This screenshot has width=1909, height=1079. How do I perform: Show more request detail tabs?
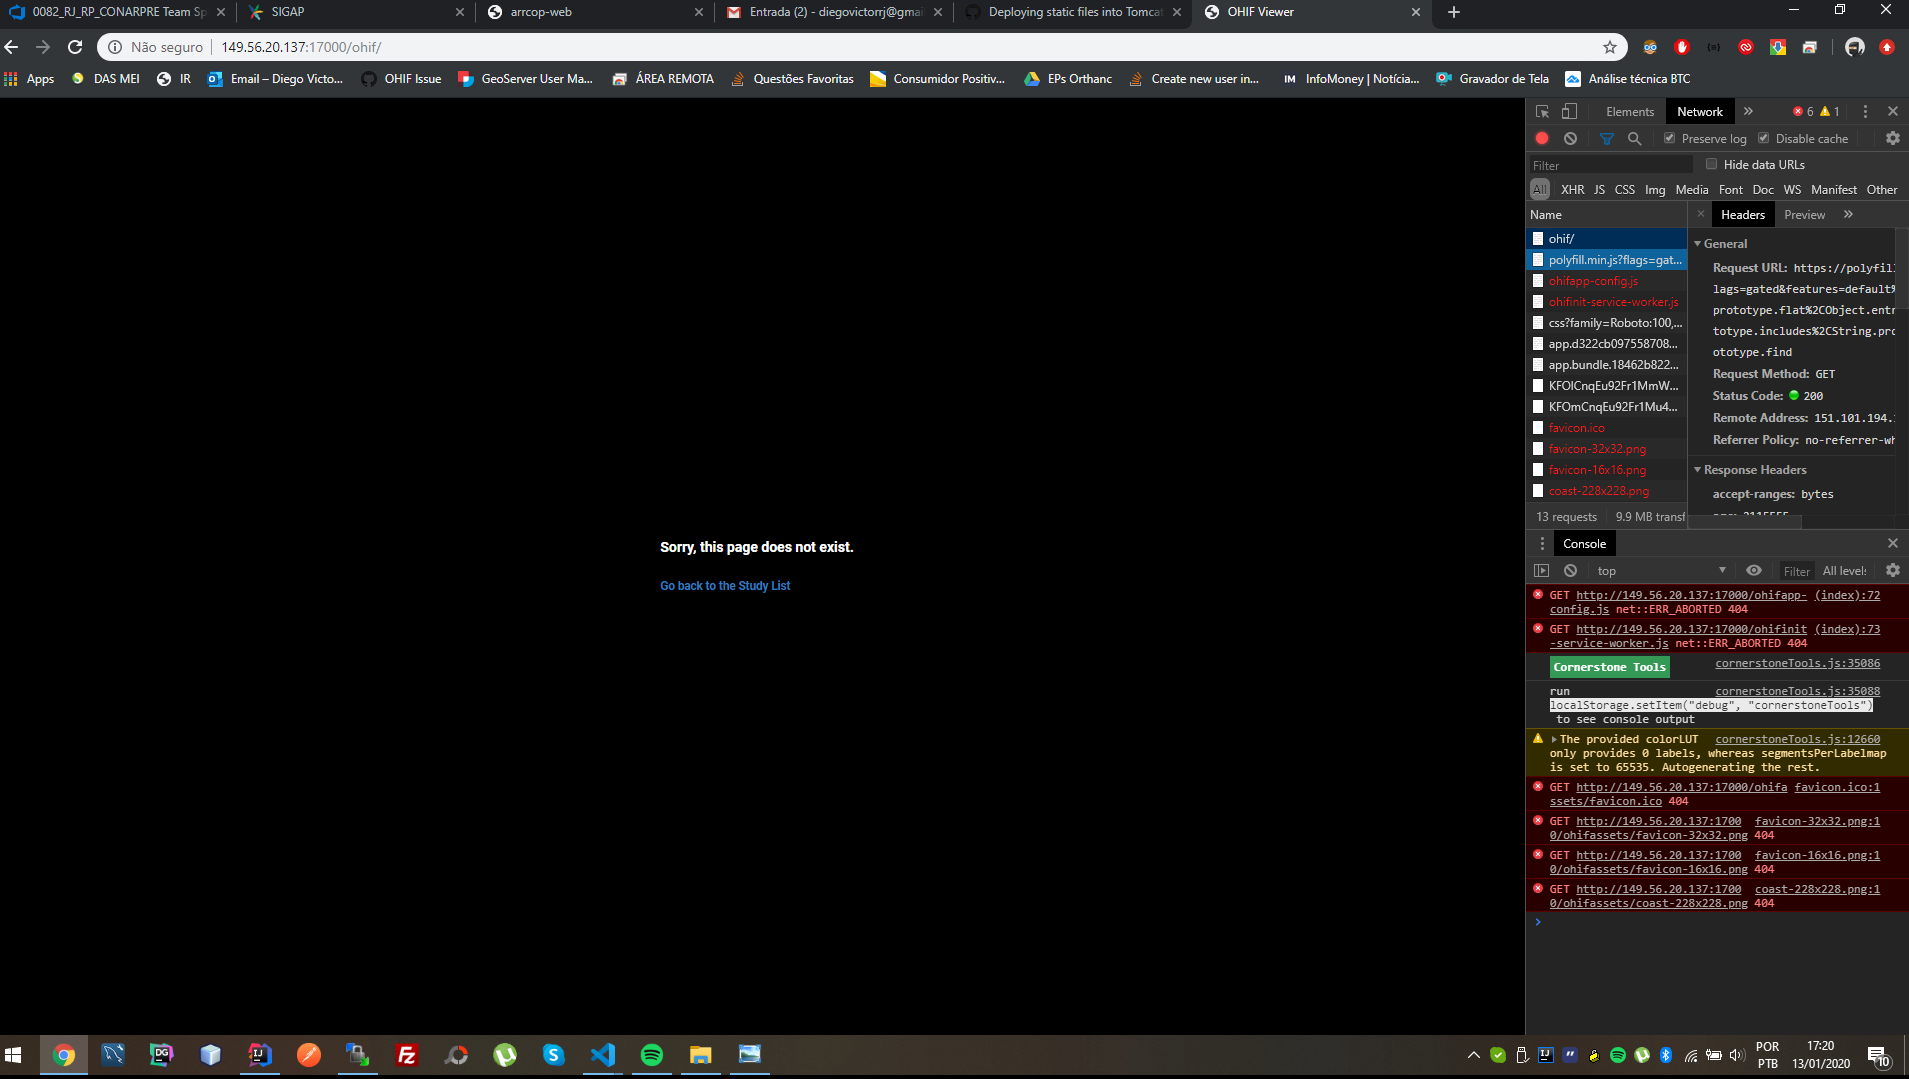point(1848,214)
